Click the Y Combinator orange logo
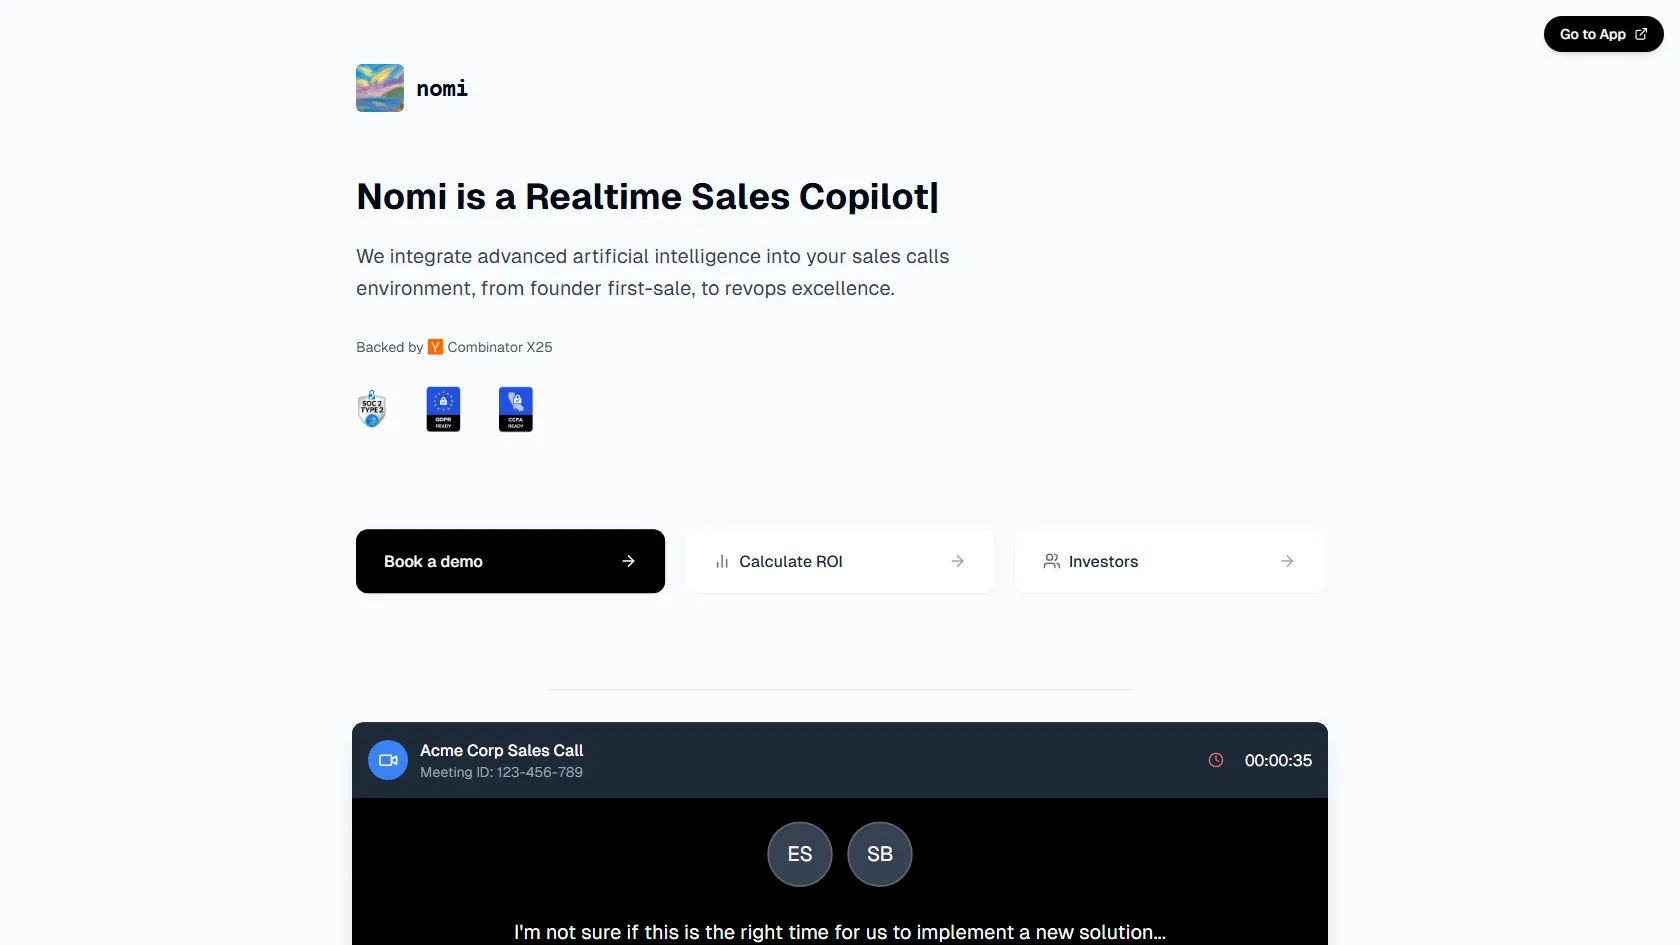 coord(435,347)
